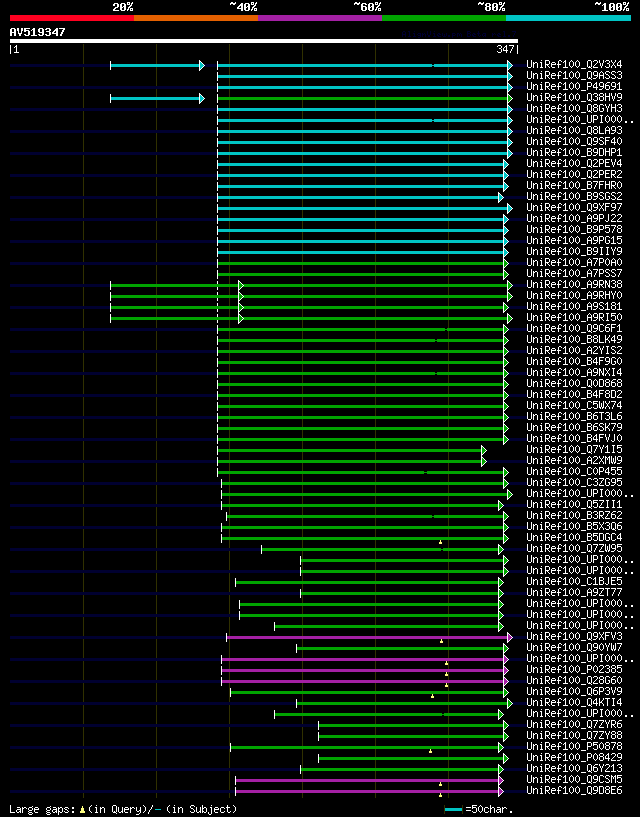Click the UniRef100_Q7ZYR6 label
The height and width of the screenshot is (817, 640).
574,724
